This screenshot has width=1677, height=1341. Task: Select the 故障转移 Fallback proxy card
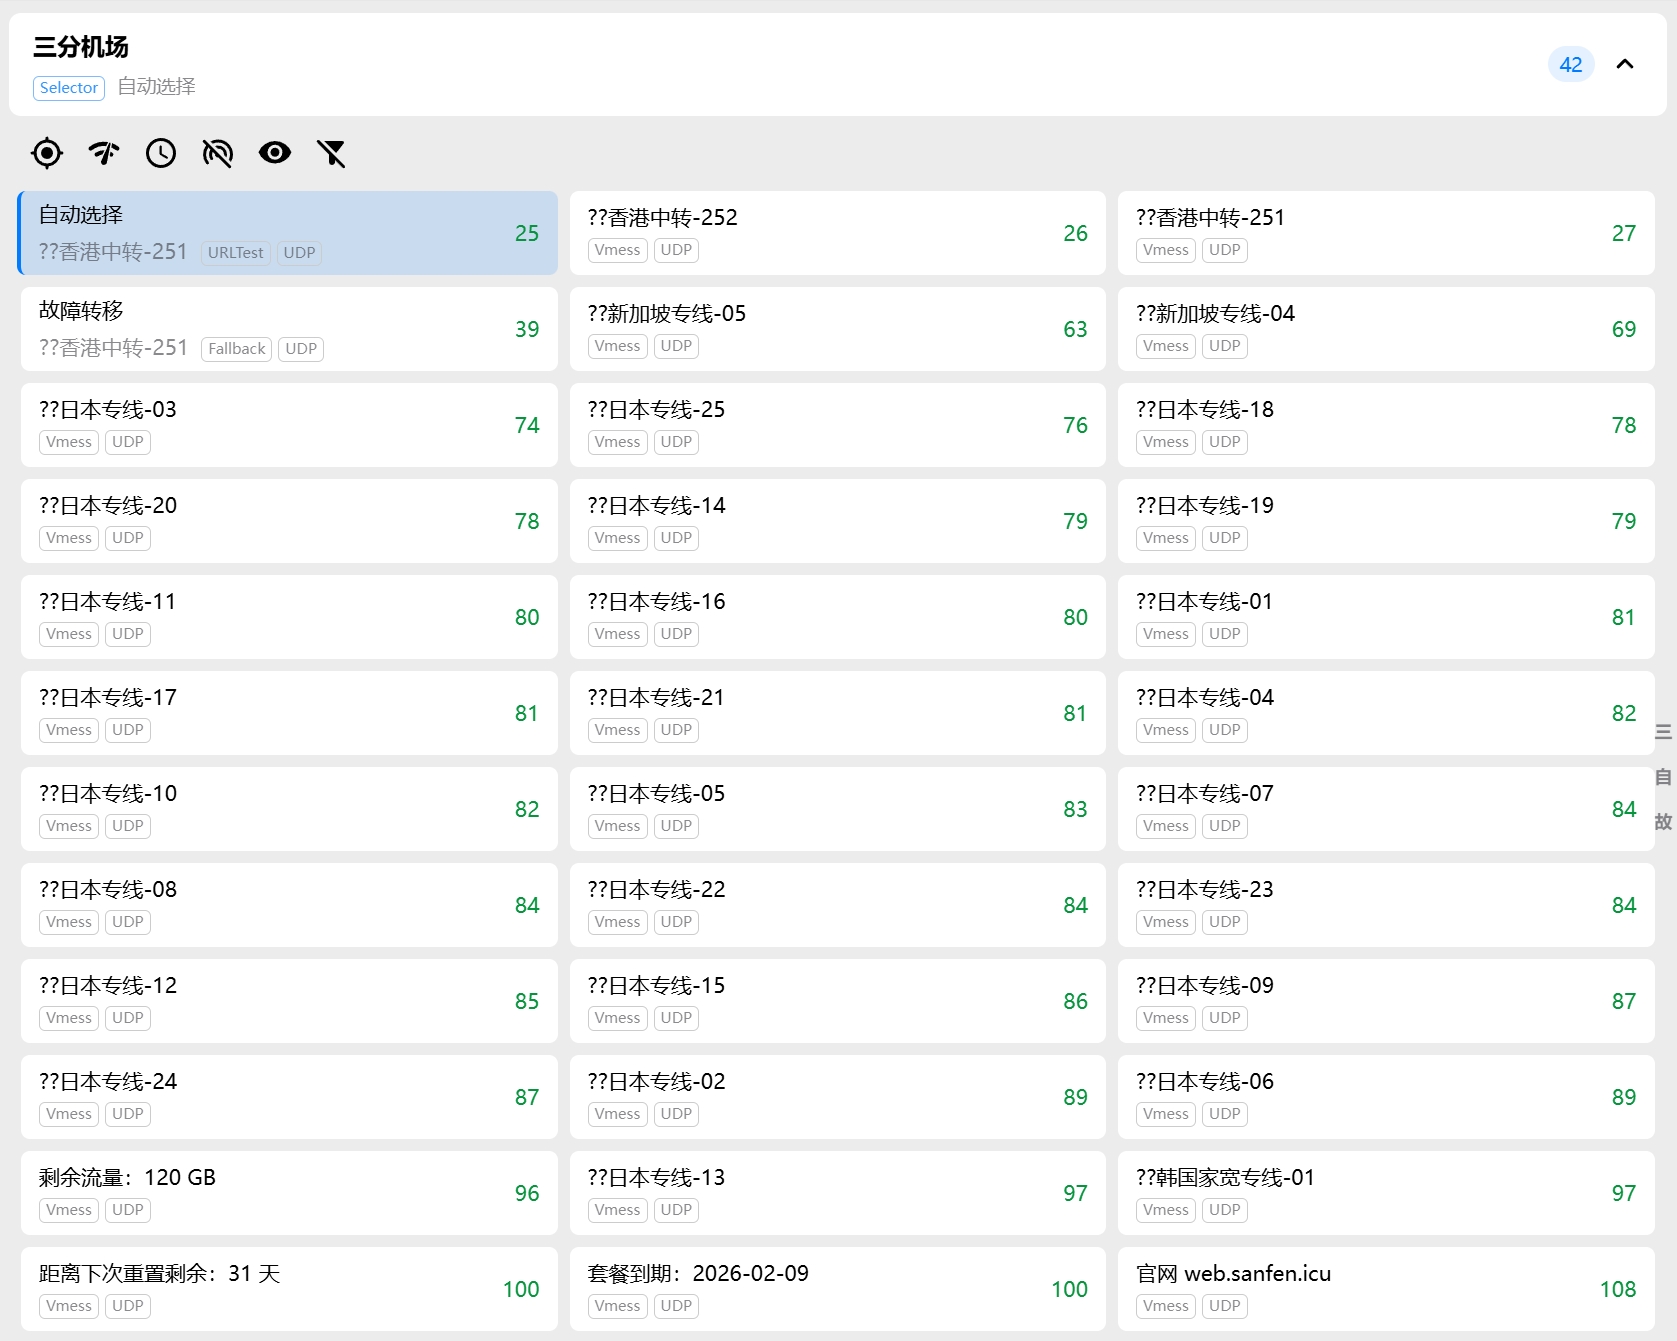[x=288, y=329]
